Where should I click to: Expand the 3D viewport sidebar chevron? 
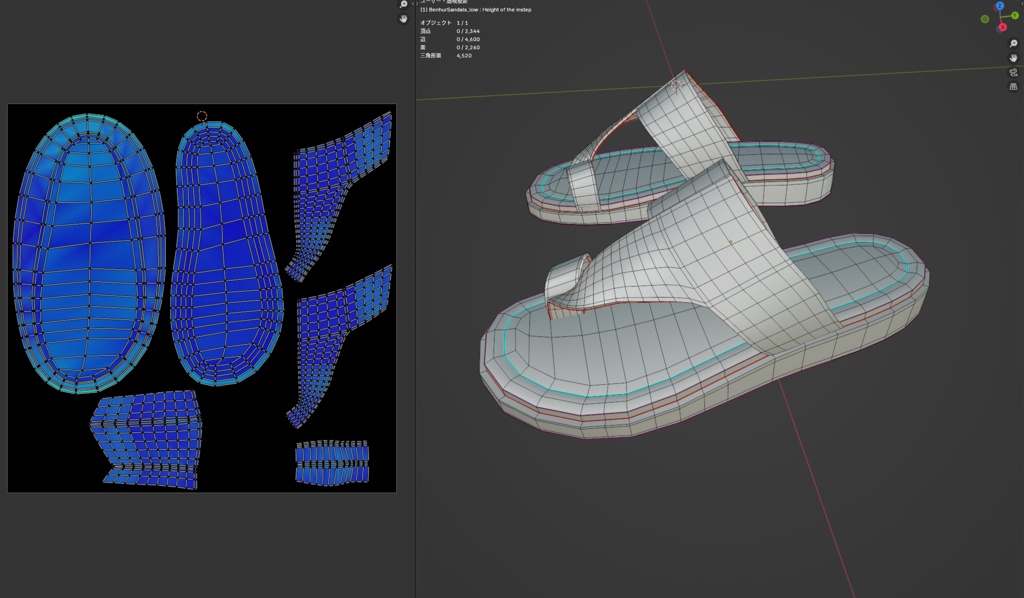tap(1022, 3)
